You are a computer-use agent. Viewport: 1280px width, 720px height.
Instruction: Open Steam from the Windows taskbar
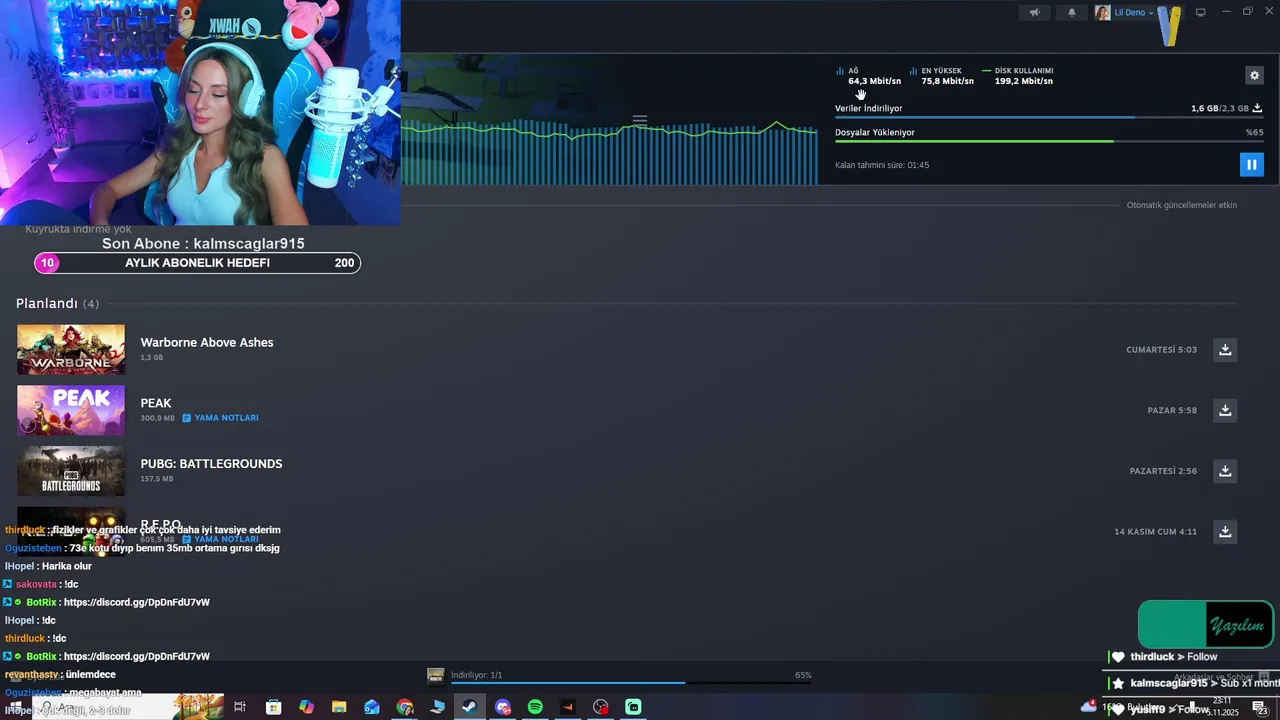[x=469, y=707]
